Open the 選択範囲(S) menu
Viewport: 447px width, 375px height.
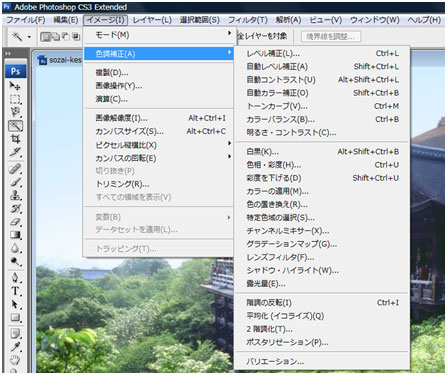pos(200,20)
